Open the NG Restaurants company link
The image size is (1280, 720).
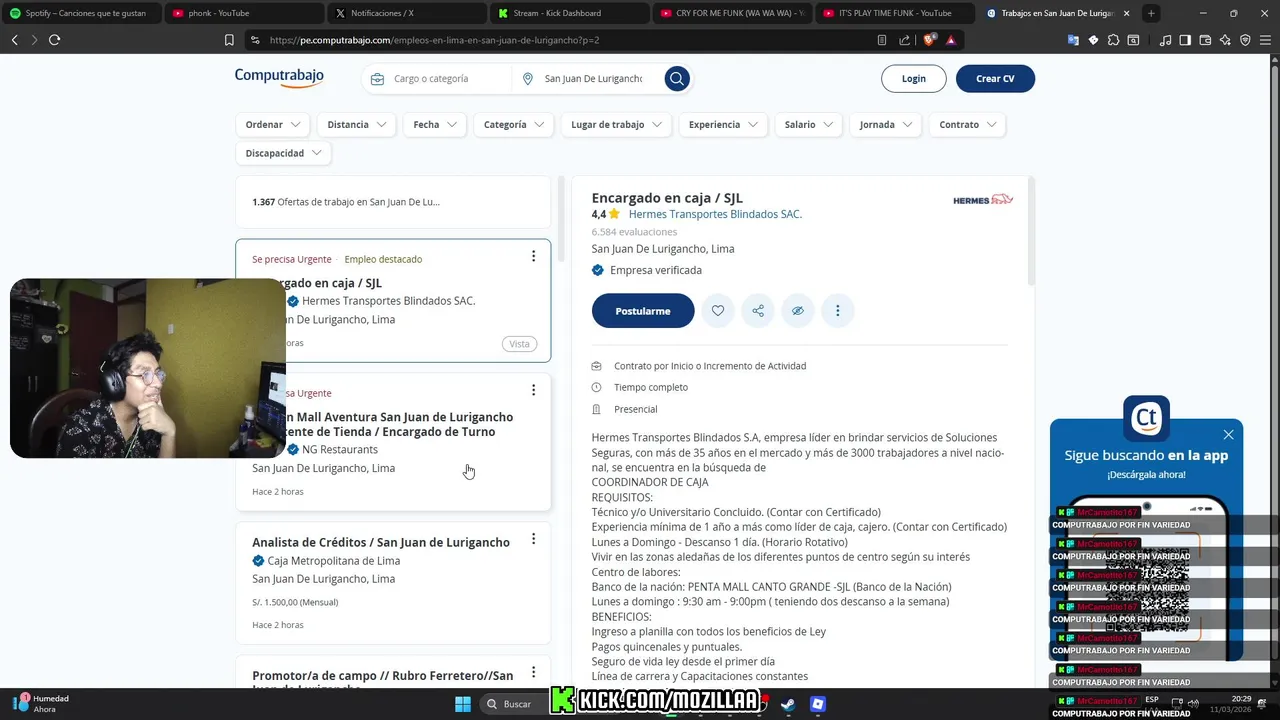[x=340, y=450]
